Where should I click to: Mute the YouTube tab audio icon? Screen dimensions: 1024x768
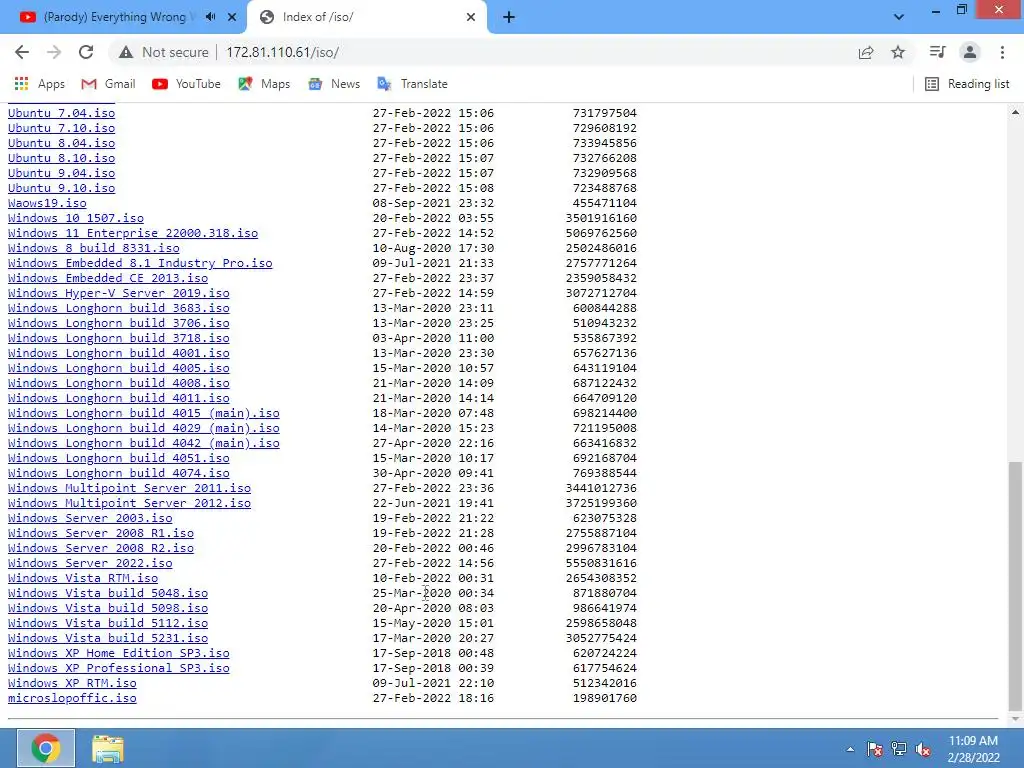coord(210,17)
